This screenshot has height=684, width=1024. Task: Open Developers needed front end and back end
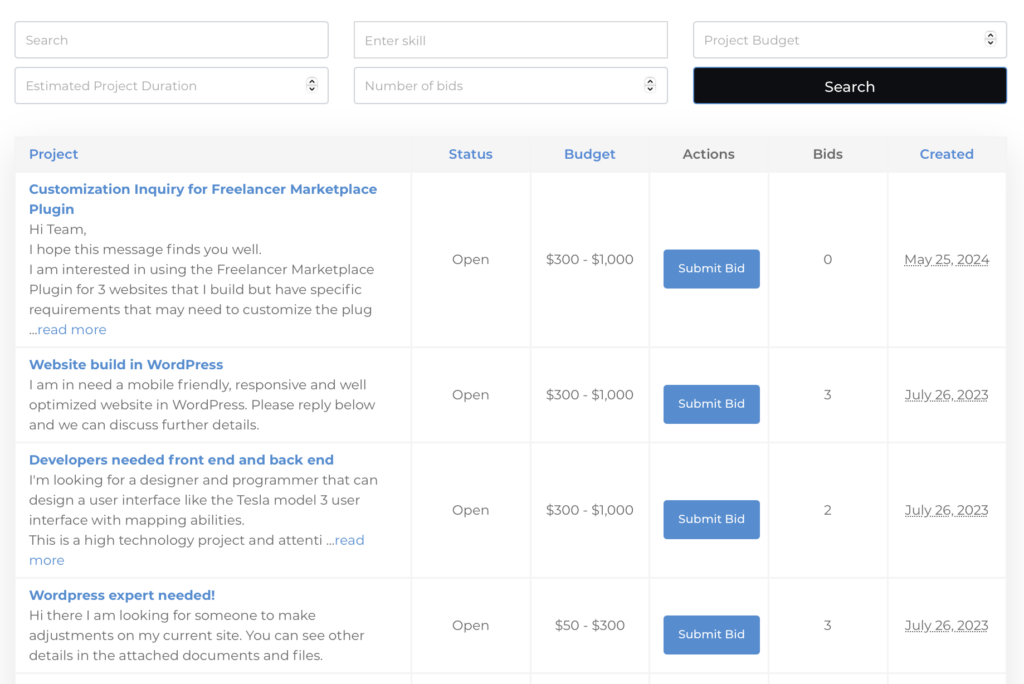point(181,460)
